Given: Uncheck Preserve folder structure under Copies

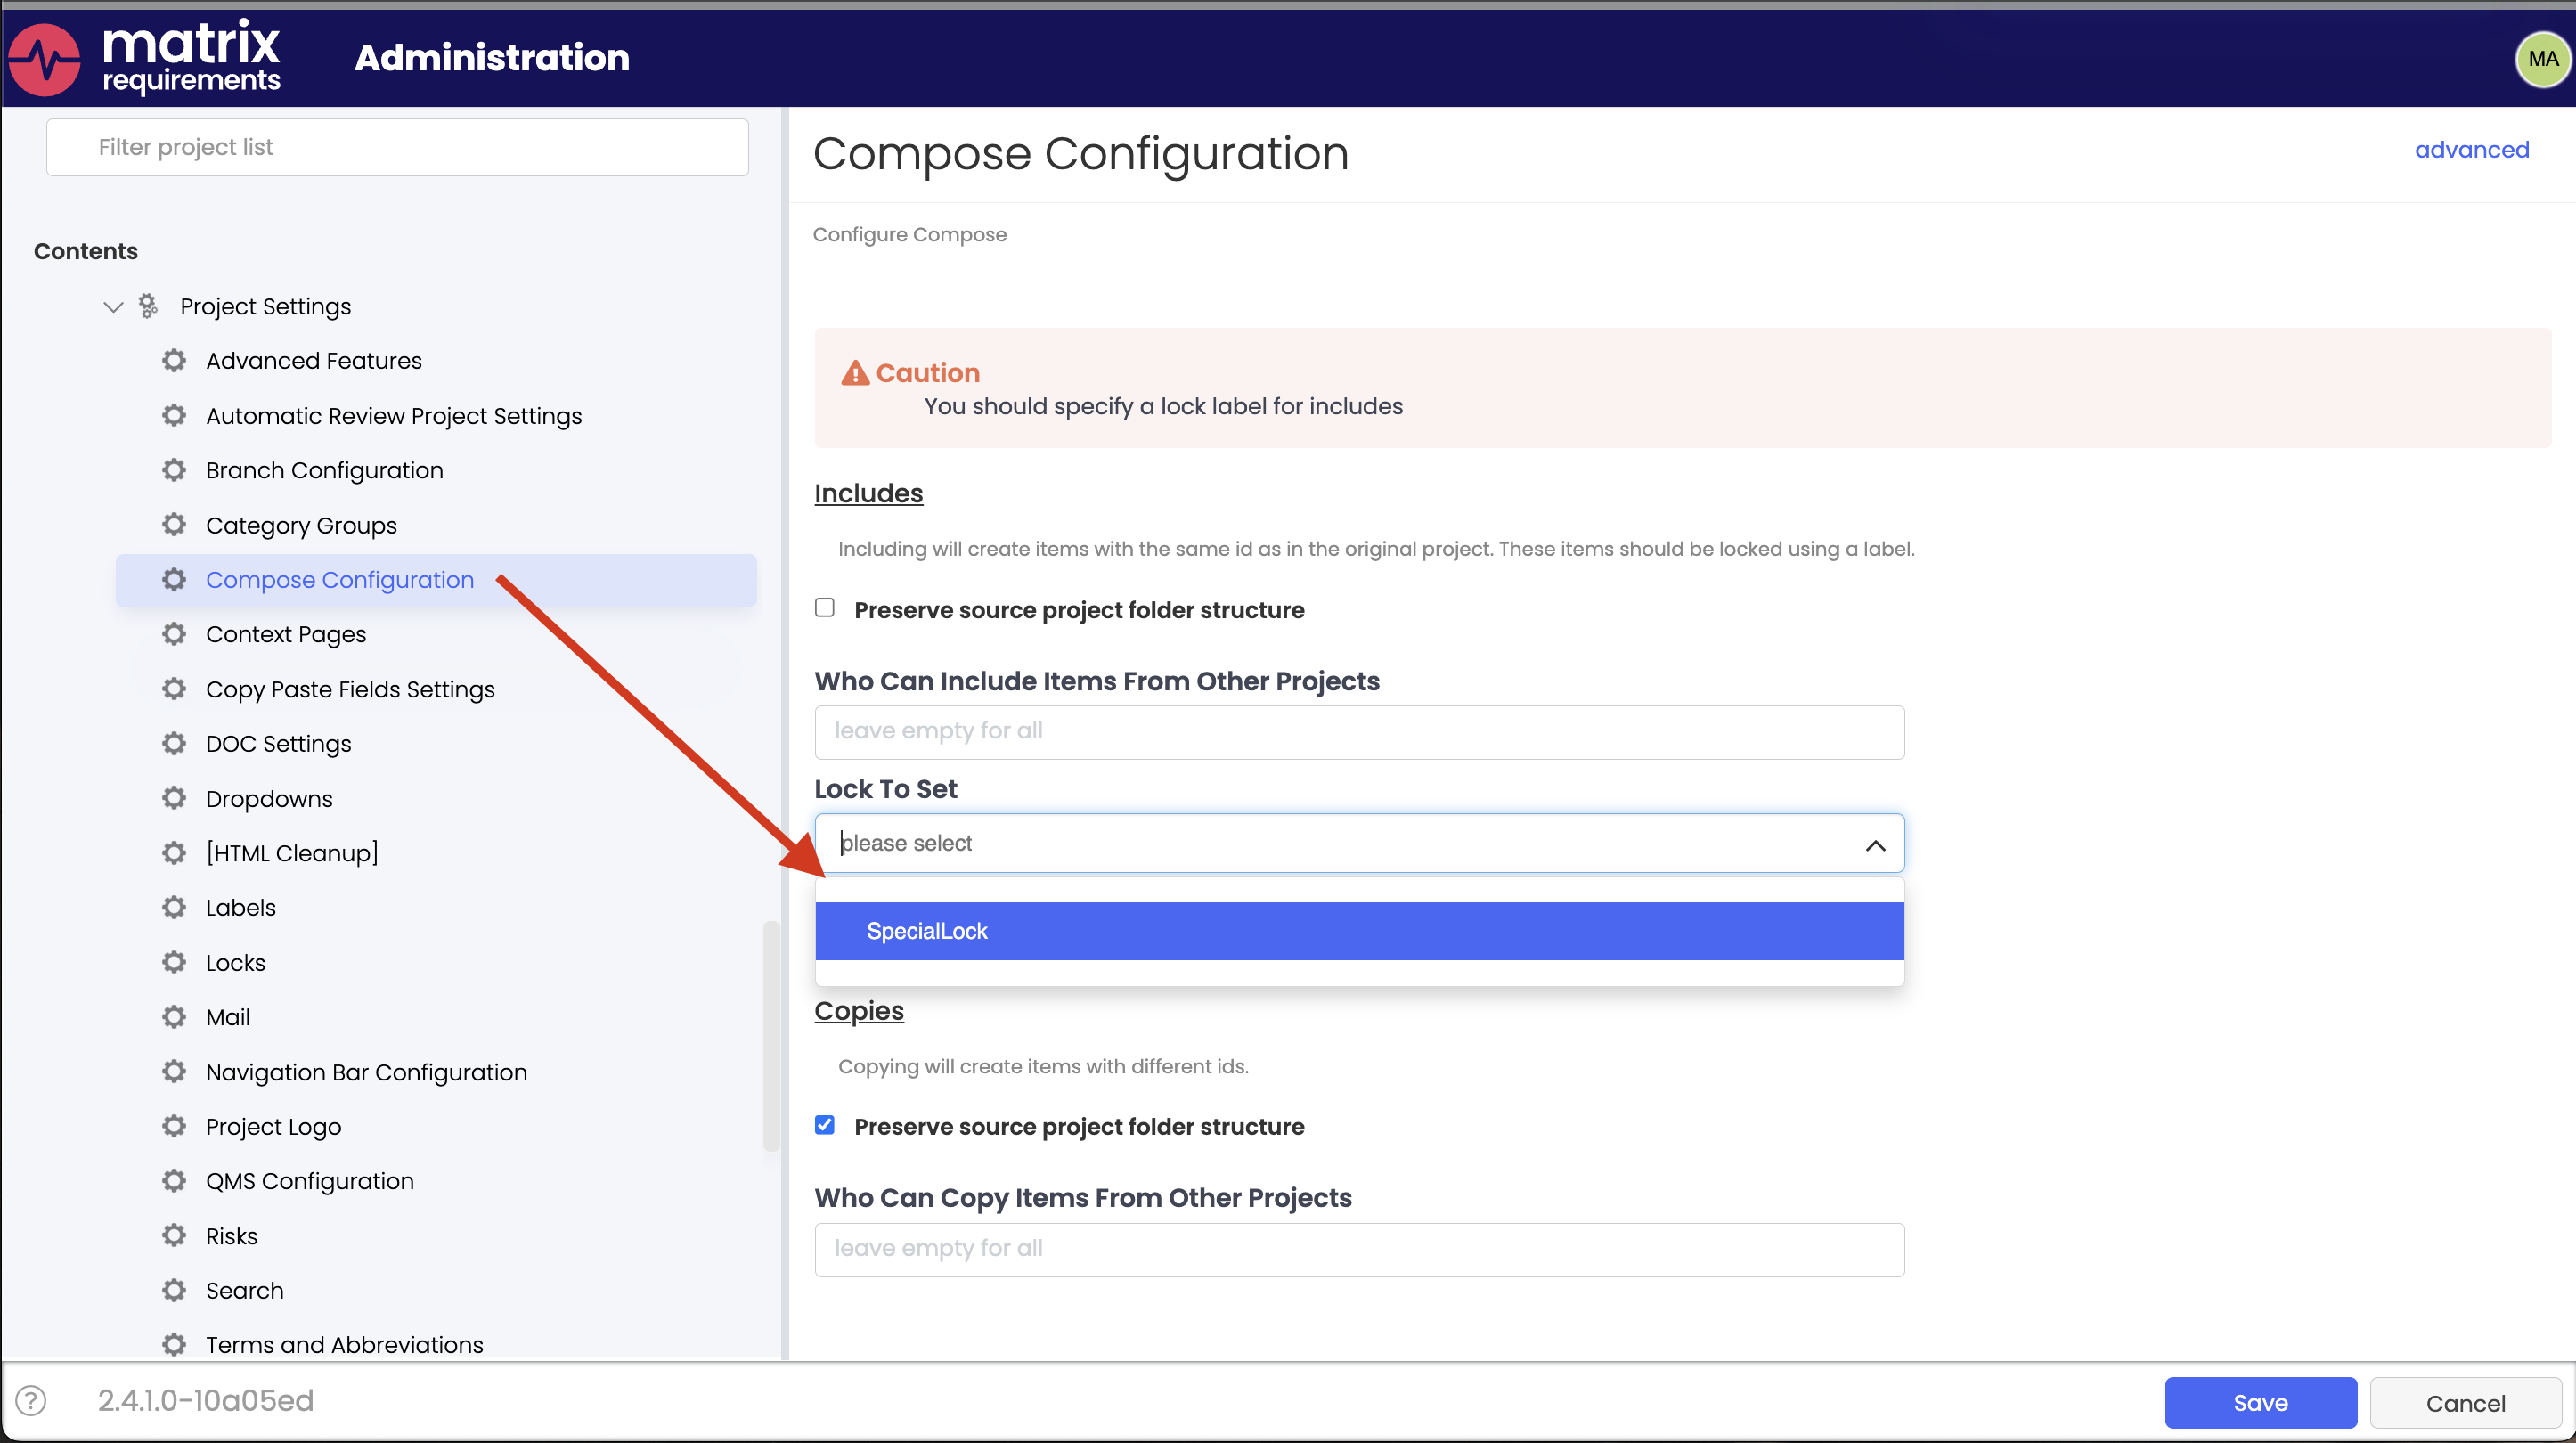Looking at the screenshot, I should pos(825,1125).
